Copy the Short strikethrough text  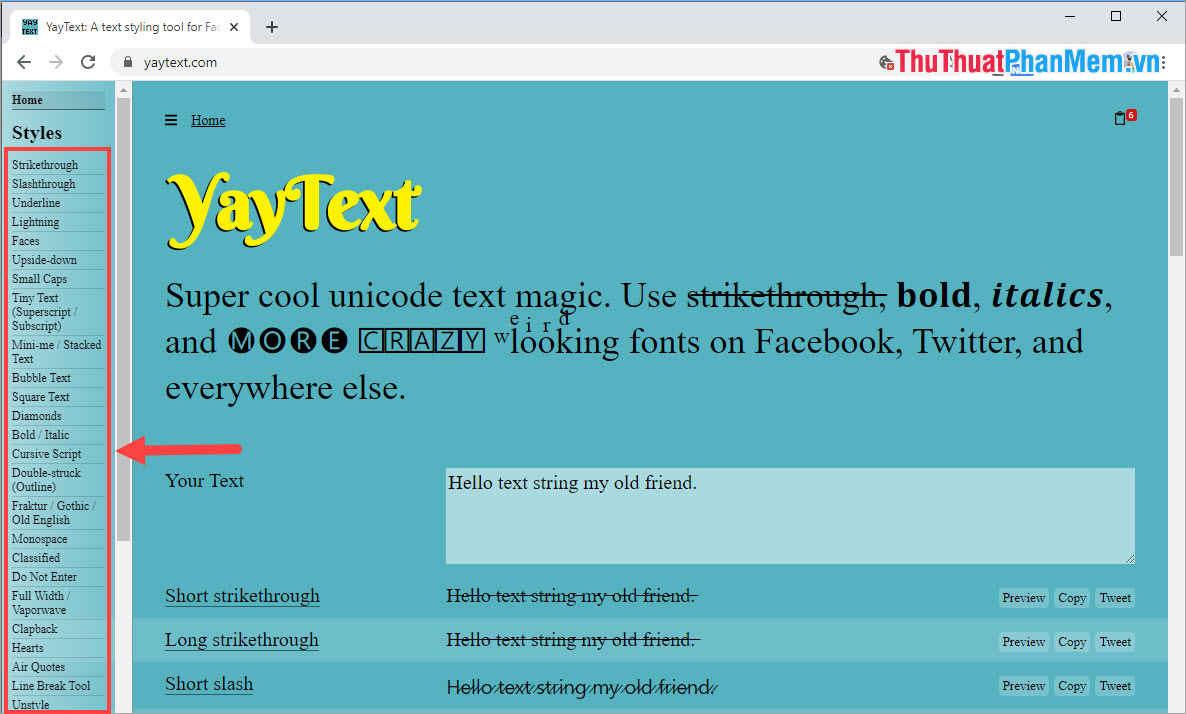coord(1072,598)
